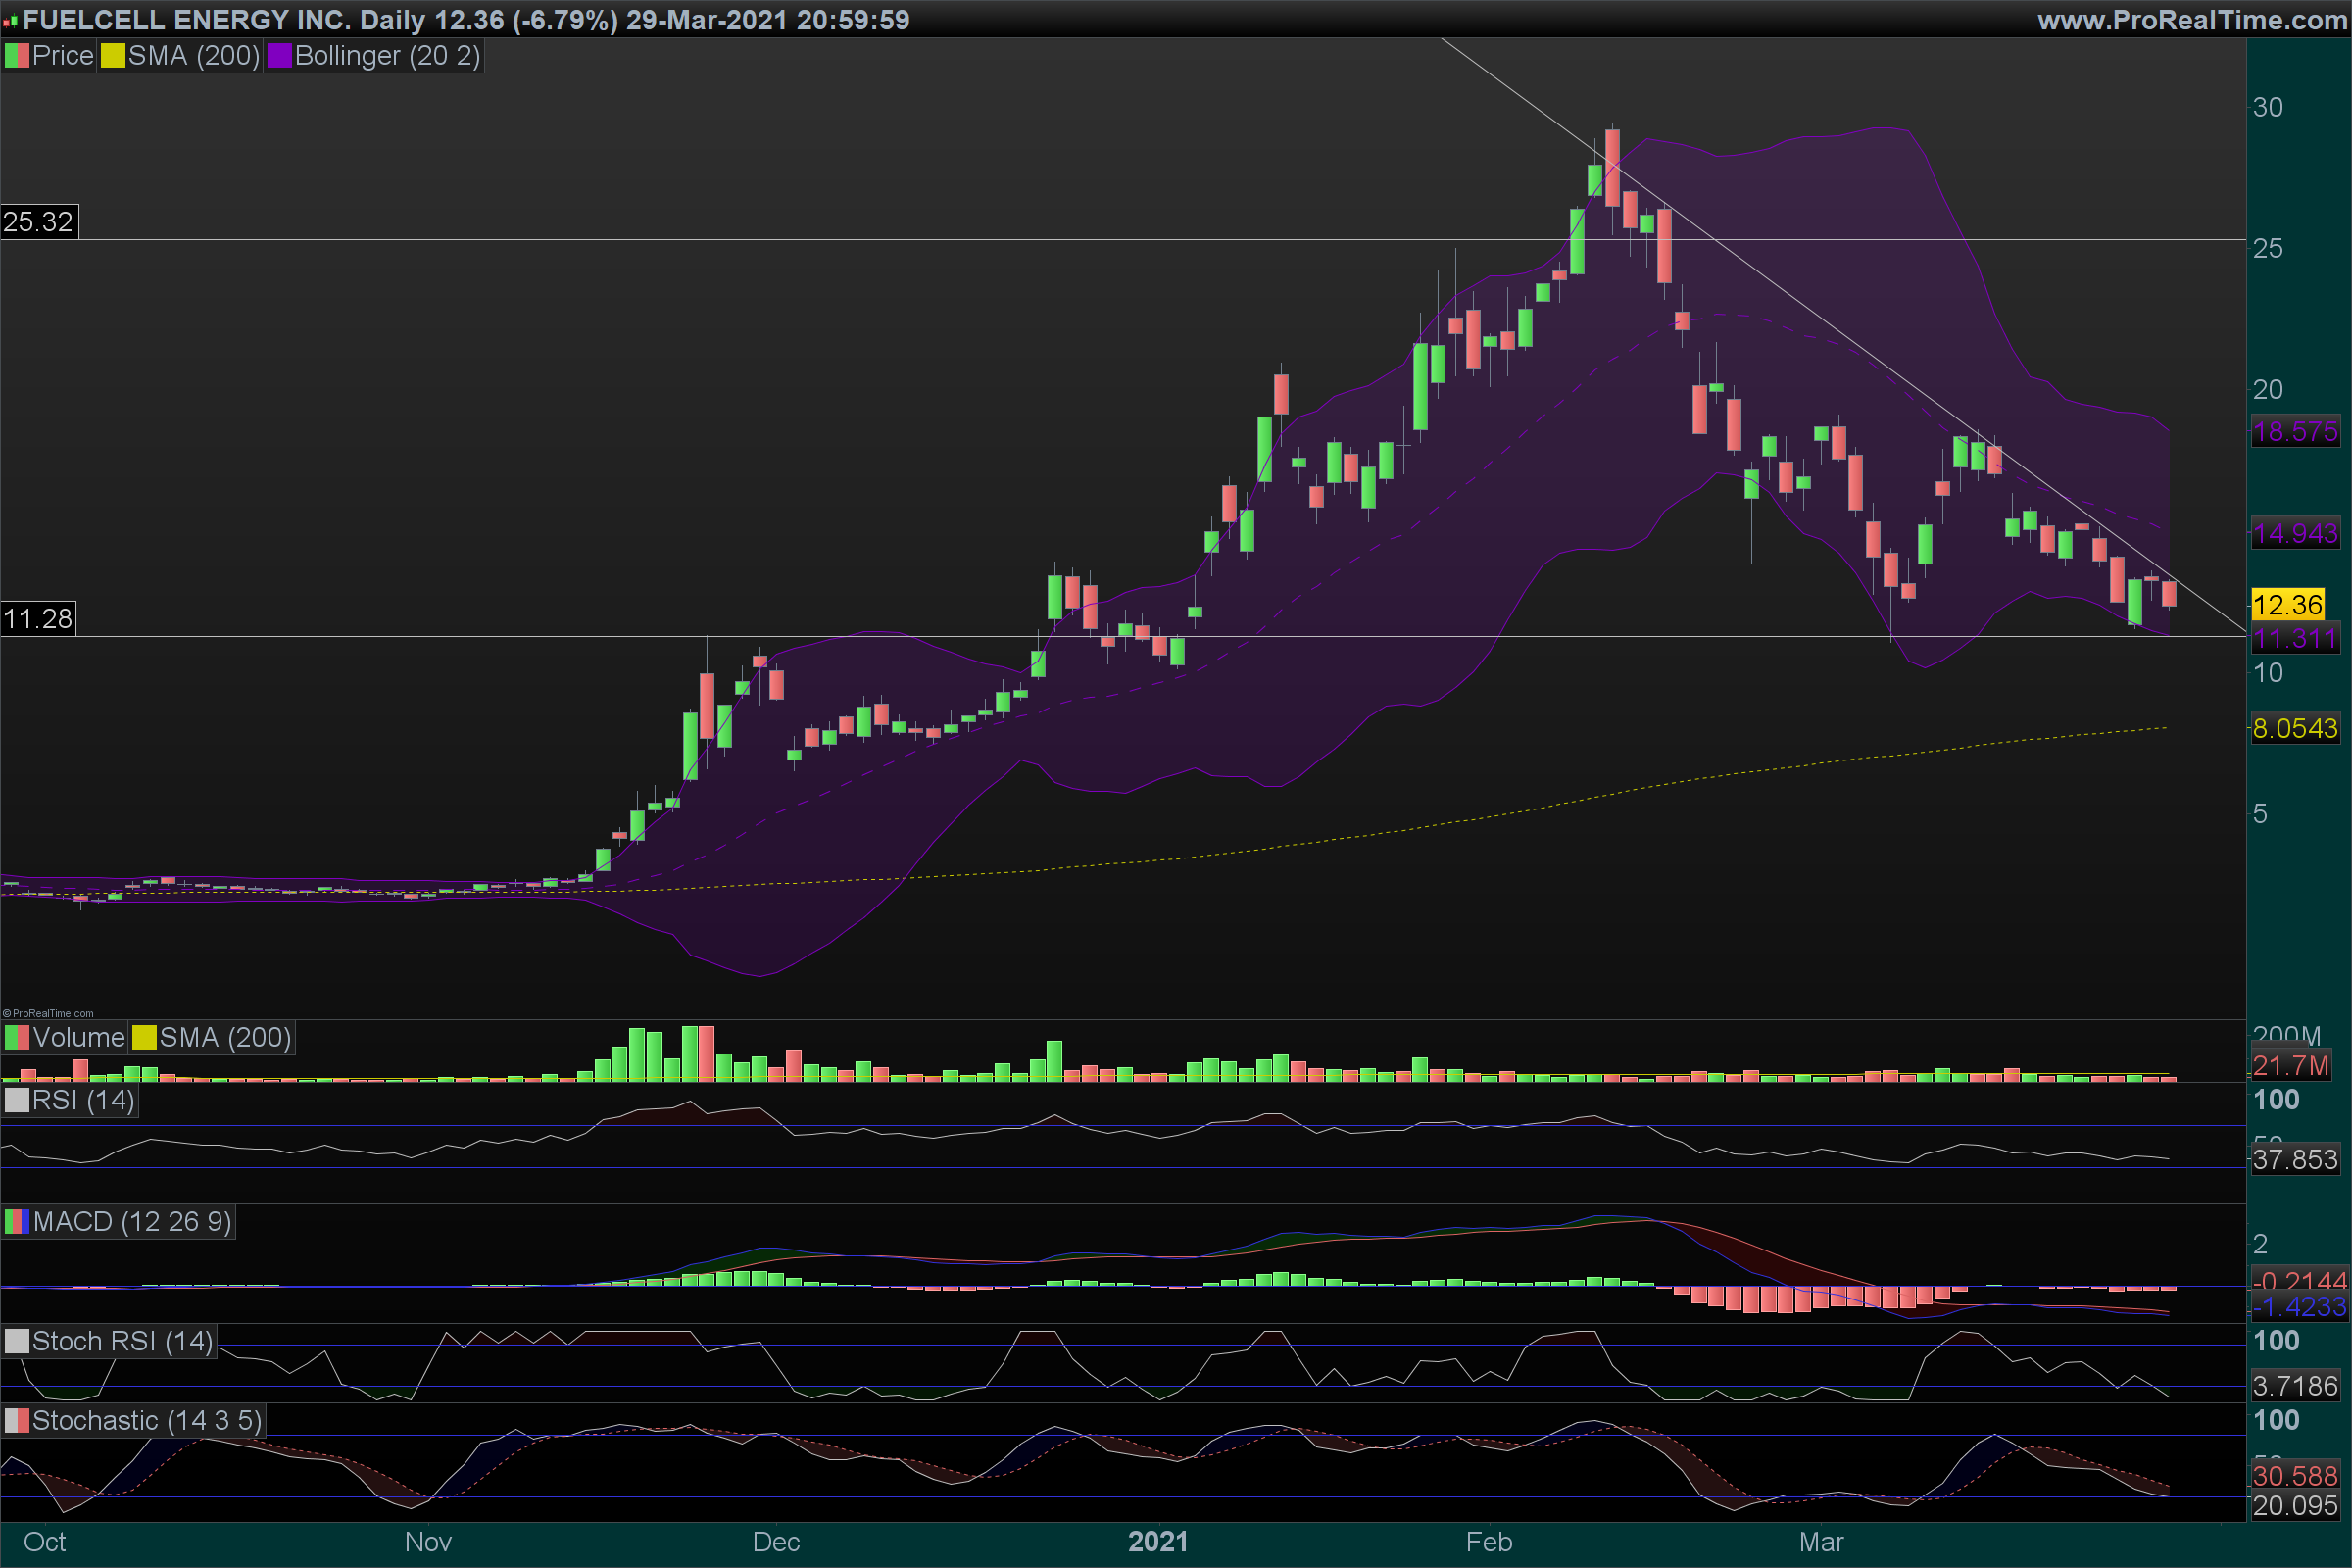Click the Stochastic (14 3 5) legend icon

pyautogui.click(x=17, y=1421)
